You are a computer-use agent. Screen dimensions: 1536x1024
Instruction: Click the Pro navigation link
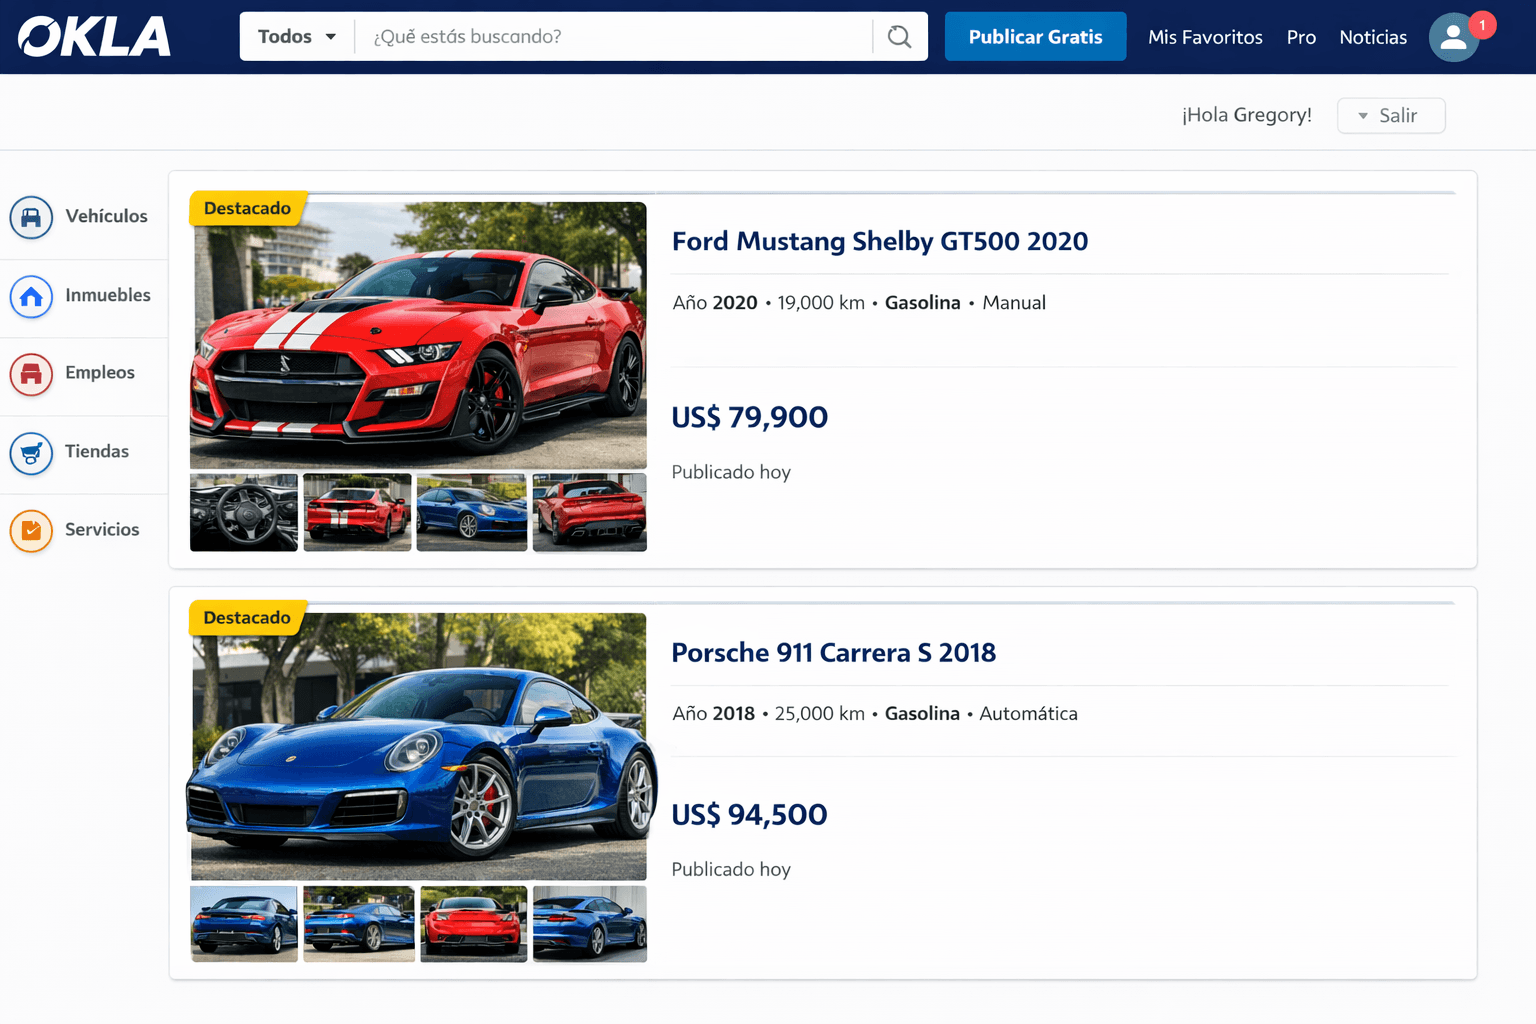point(1301,37)
